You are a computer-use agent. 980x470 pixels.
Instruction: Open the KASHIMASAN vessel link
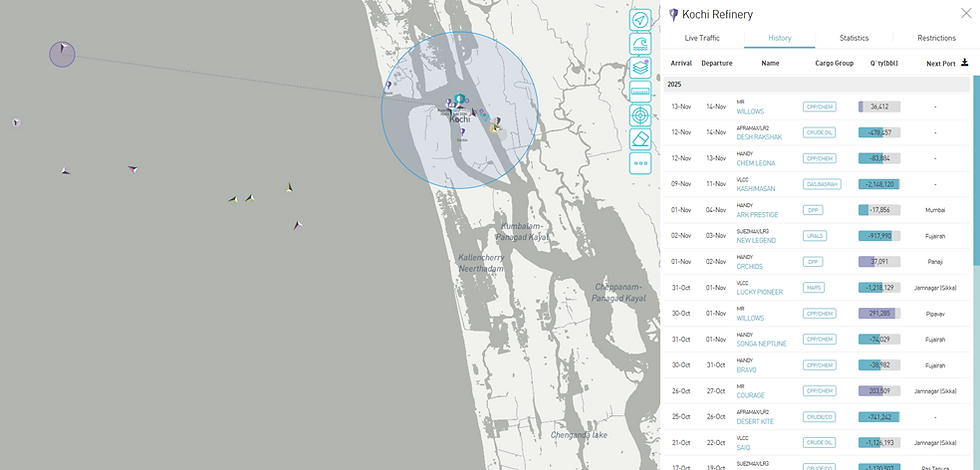[x=756, y=189]
